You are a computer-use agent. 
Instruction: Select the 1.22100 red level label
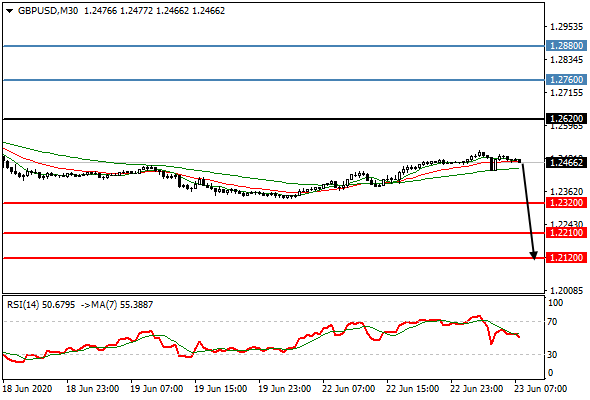pos(566,233)
